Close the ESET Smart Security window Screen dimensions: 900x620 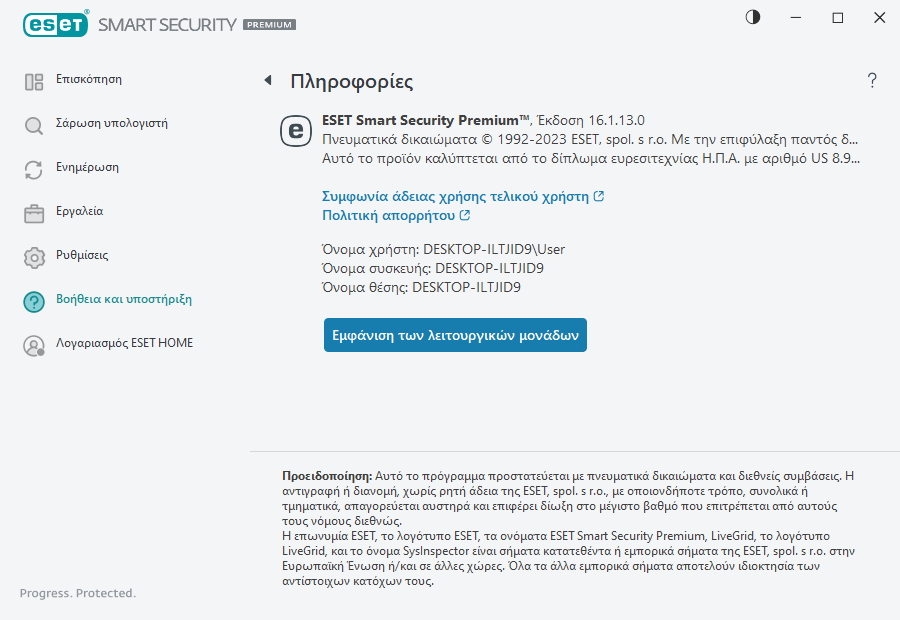(879, 18)
